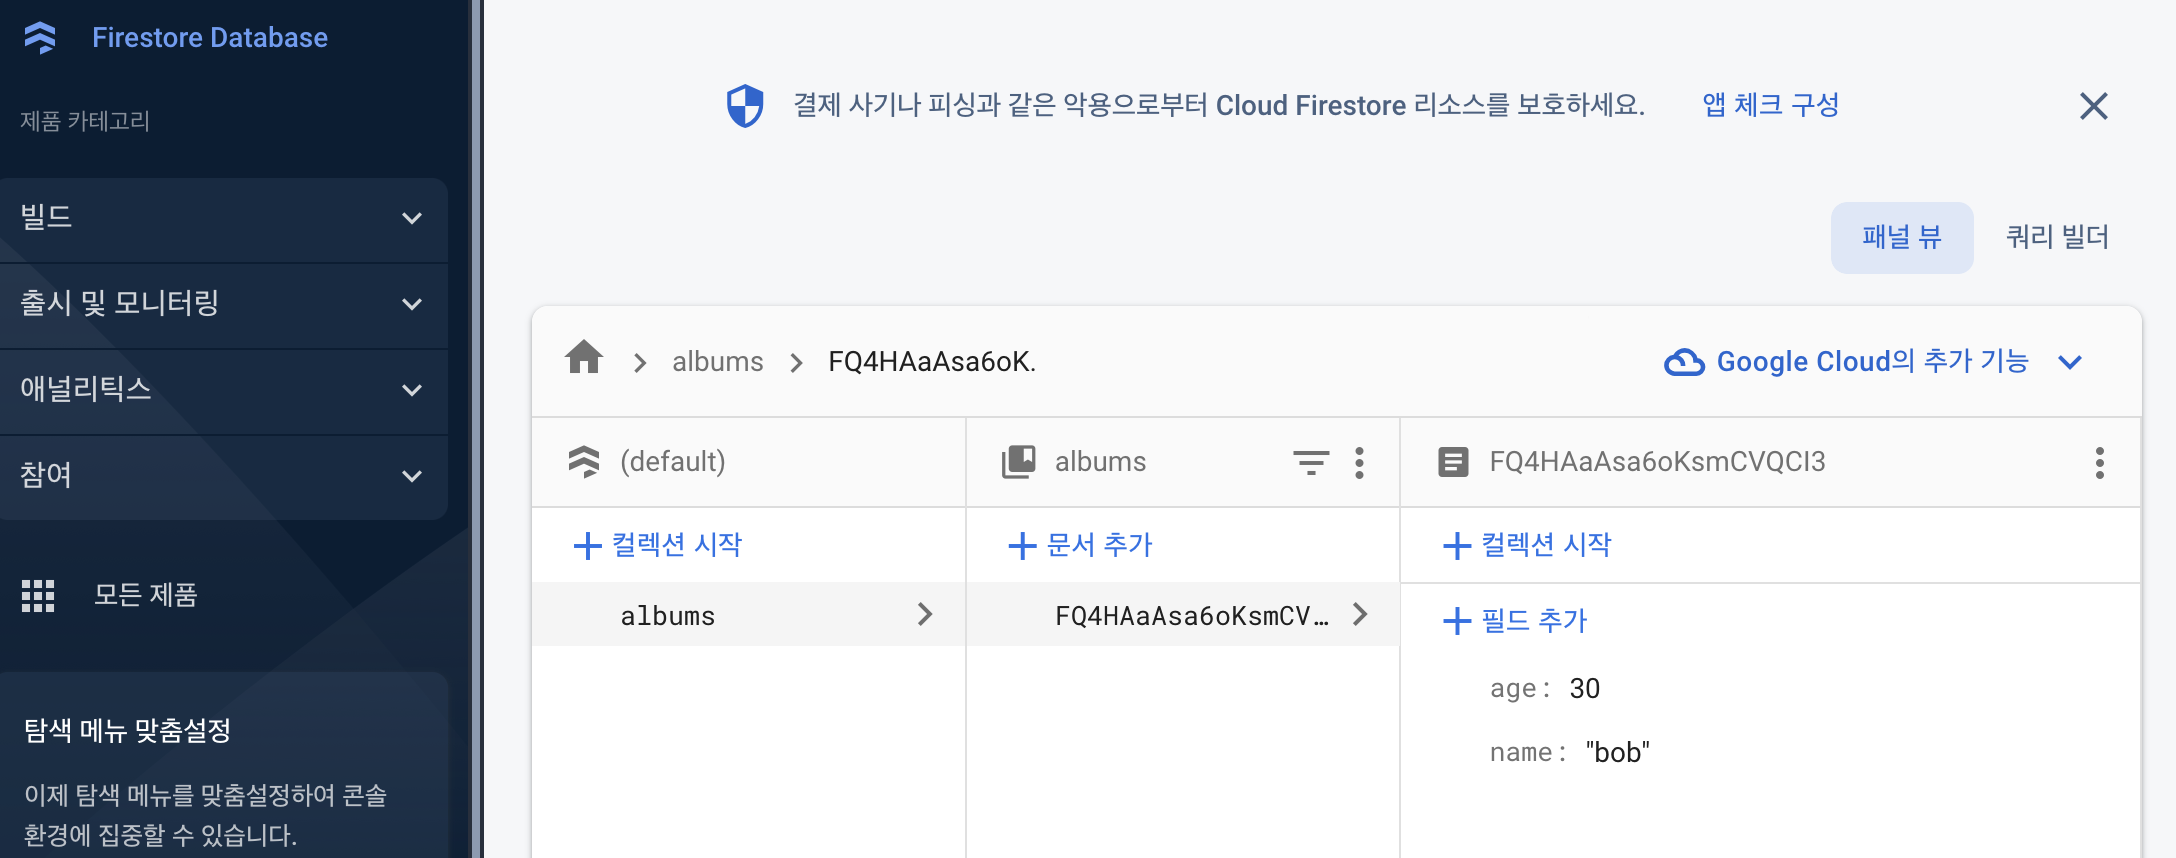Click the albums column header label
The width and height of the screenshot is (2176, 858).
[1100, 462]
